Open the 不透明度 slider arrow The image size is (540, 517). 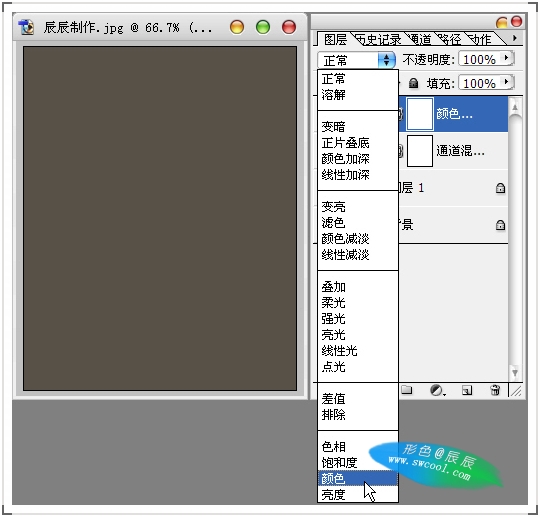pyautogui.click(x=507, y=58)
